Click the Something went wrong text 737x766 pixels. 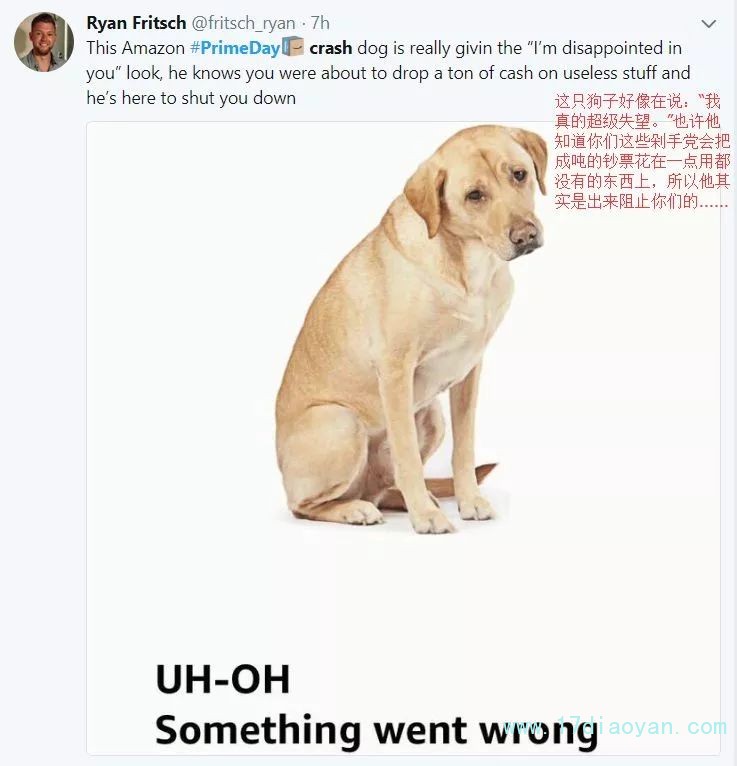(376, 731)
